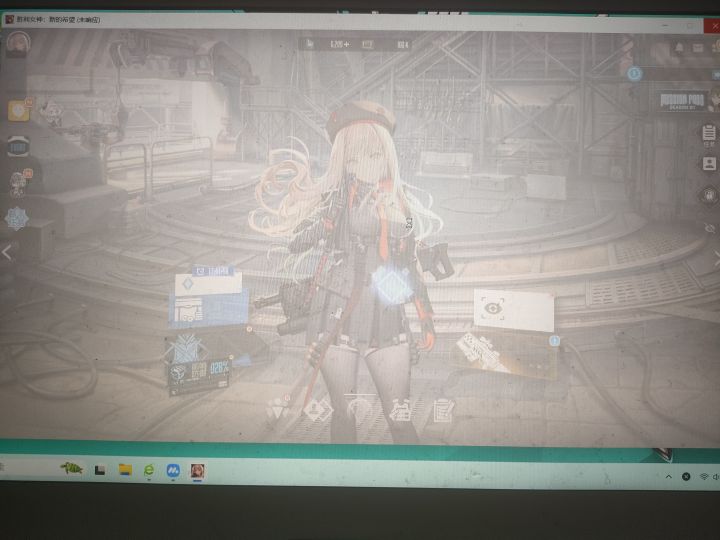Screen dimensions: 720x540
Task: Open the mail envelope icon
Action: click(698, 47)
